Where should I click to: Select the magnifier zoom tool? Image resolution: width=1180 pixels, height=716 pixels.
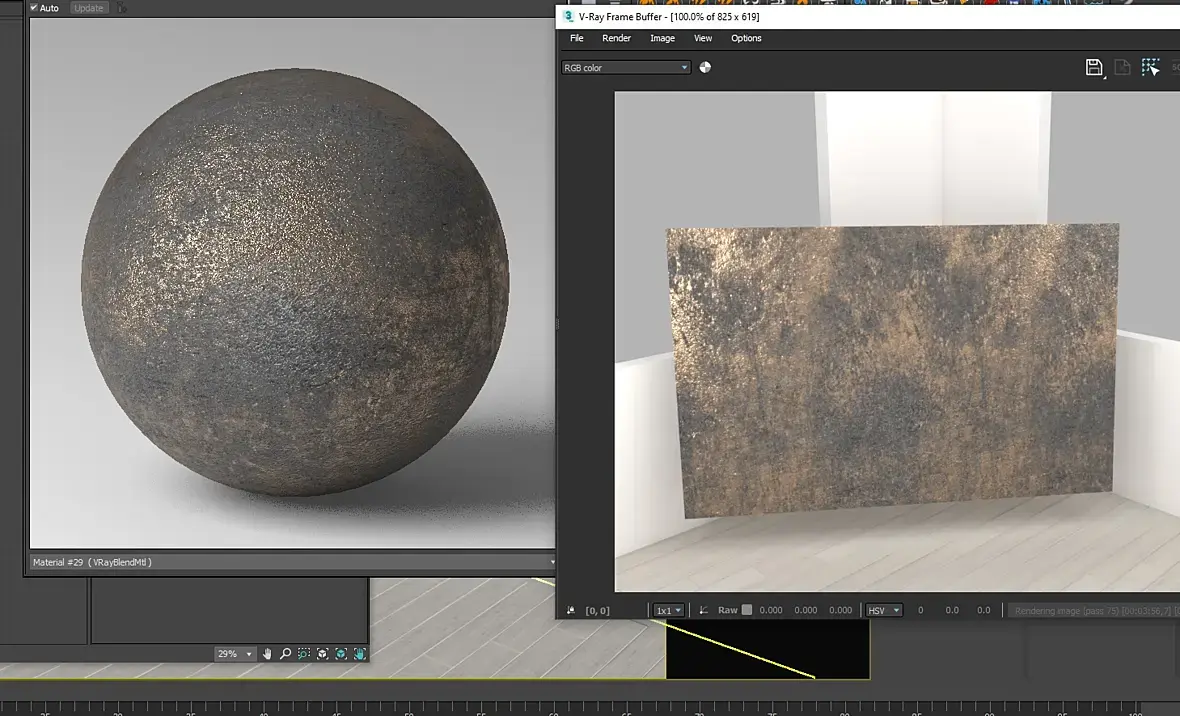285,654
